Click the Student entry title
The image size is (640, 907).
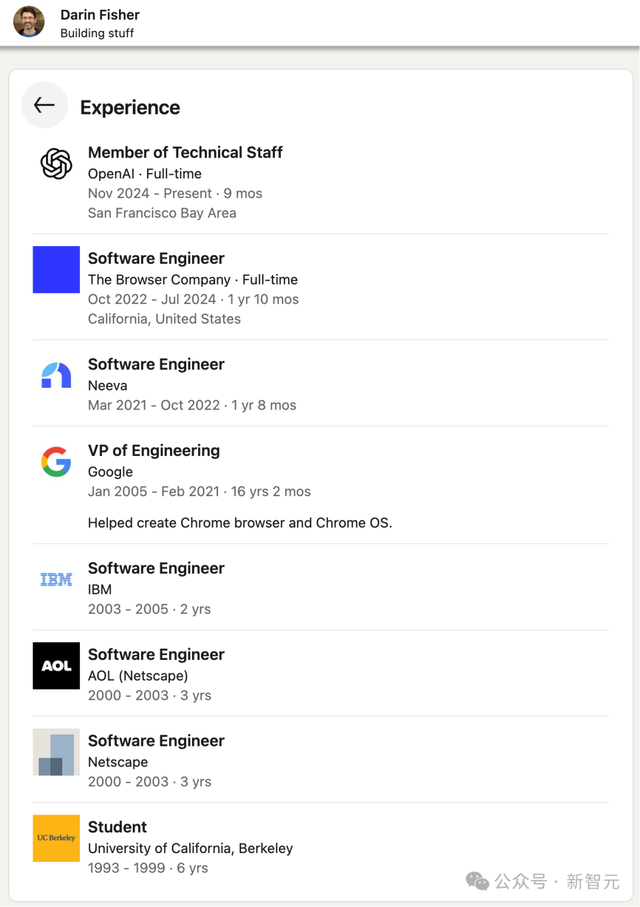117,827
